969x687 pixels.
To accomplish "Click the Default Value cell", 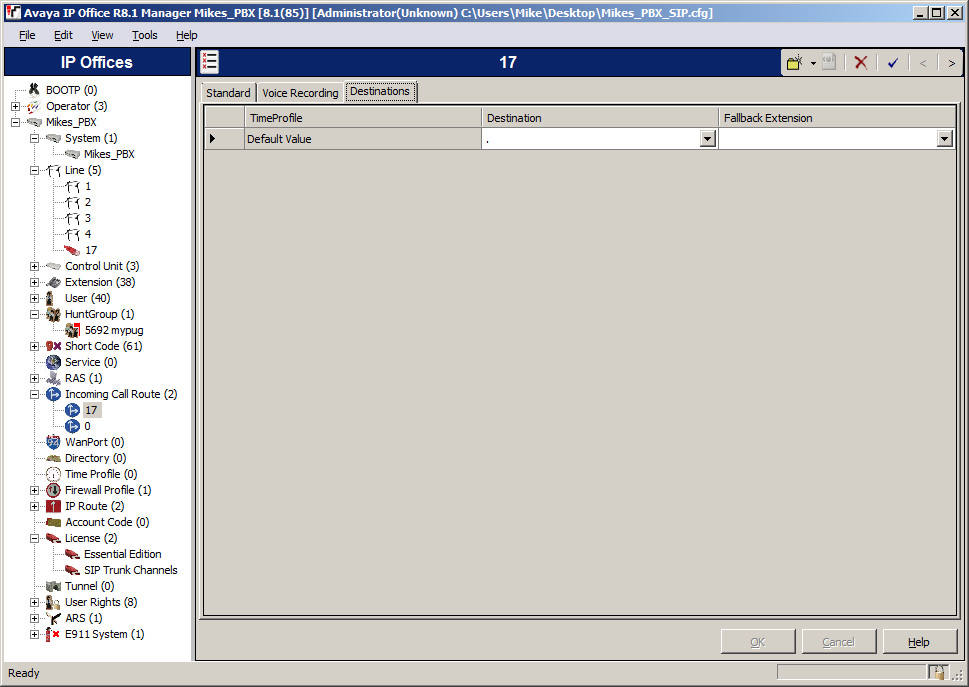I will (x=363, y=139).
